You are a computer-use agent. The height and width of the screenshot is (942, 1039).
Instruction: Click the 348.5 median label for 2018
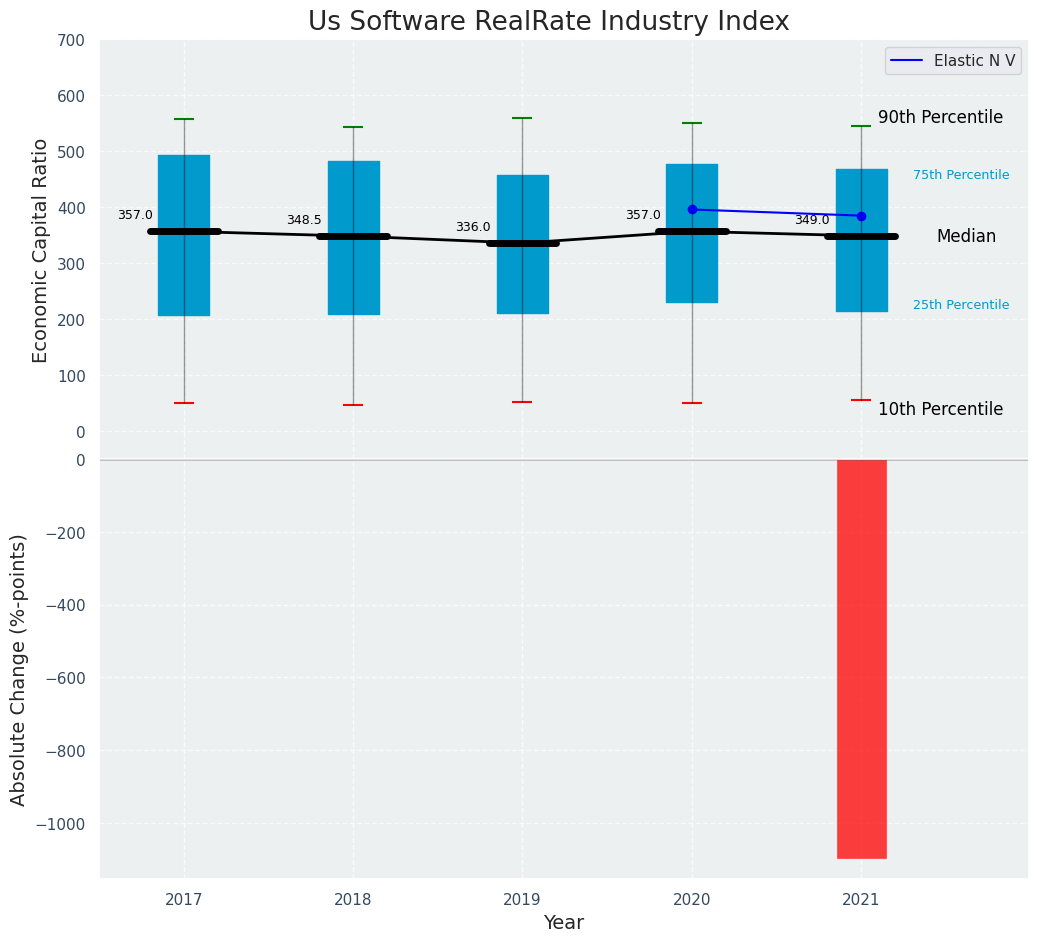click(304, 220)
